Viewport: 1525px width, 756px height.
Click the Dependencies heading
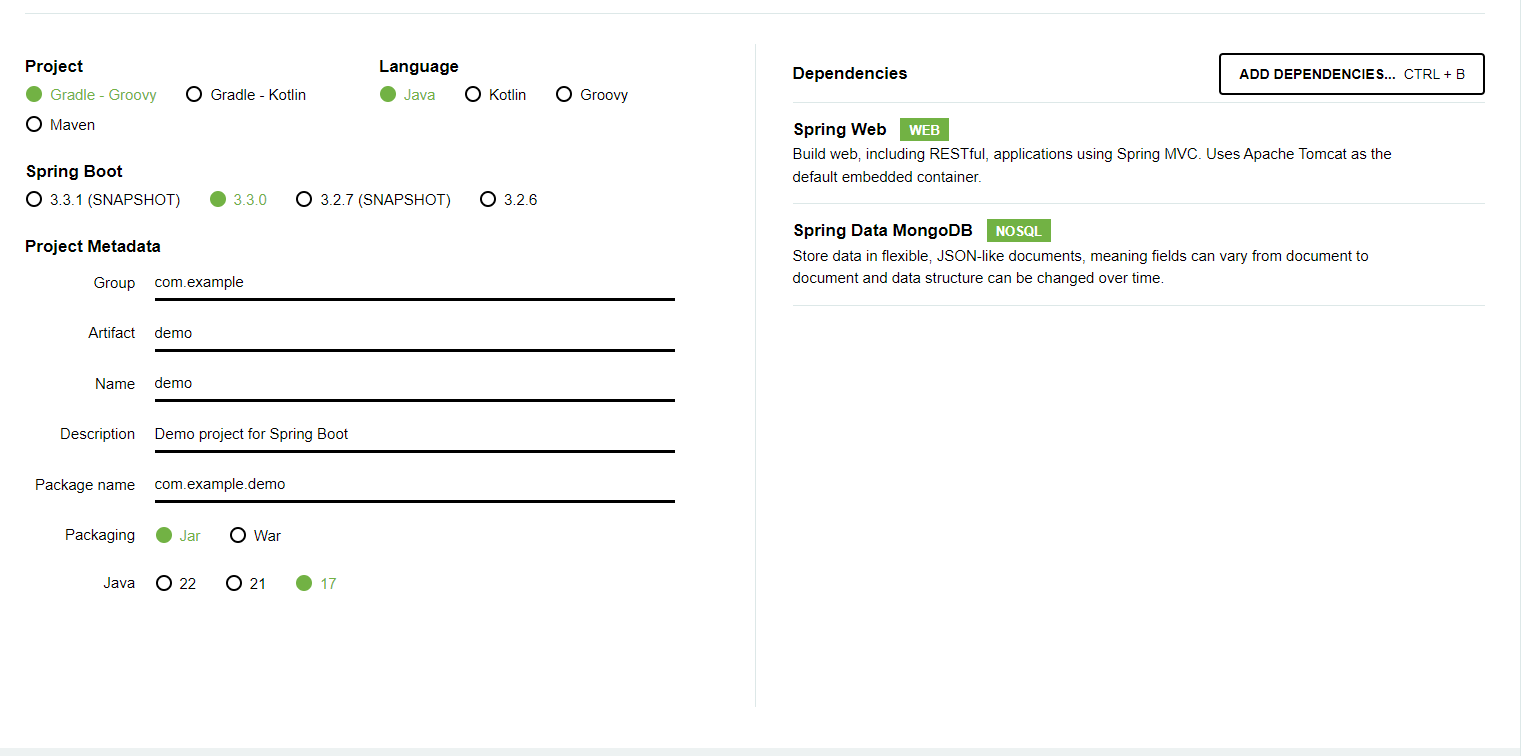pyautogui.click(x=850, y=74)
